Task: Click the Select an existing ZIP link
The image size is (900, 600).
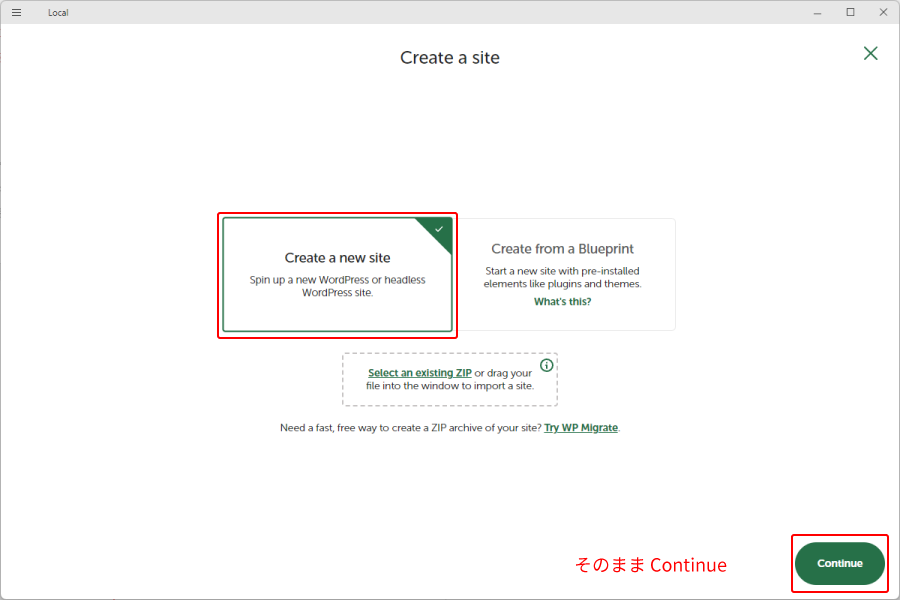Action: pyautogui.click(x=419, y=373)
